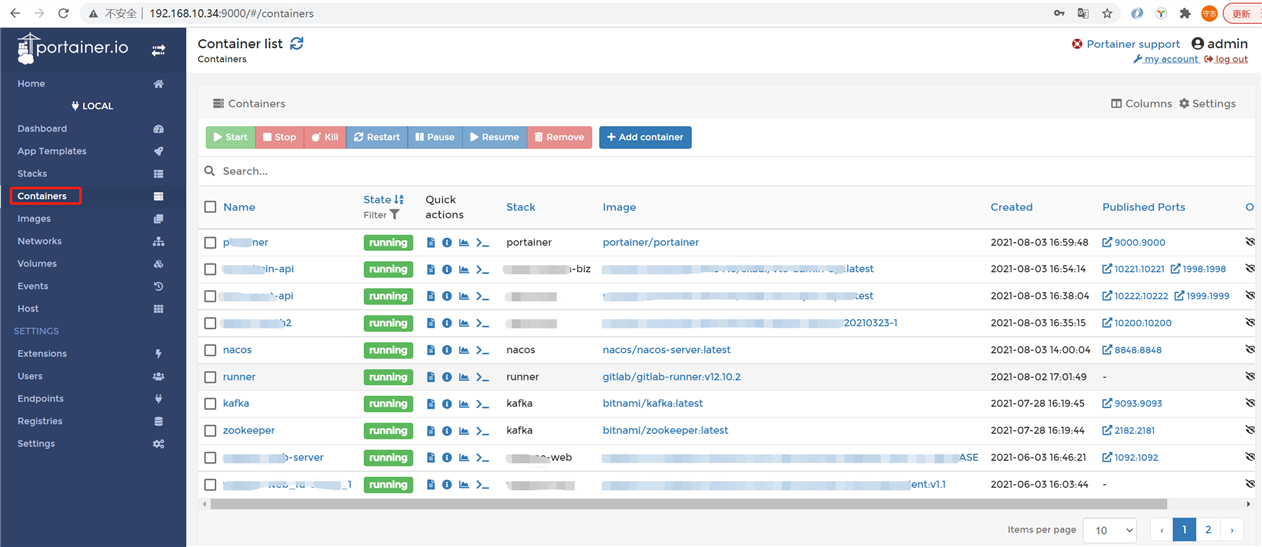Open console icon for nacos container
Screen dimensions: 1262x547
pos(482,350)
